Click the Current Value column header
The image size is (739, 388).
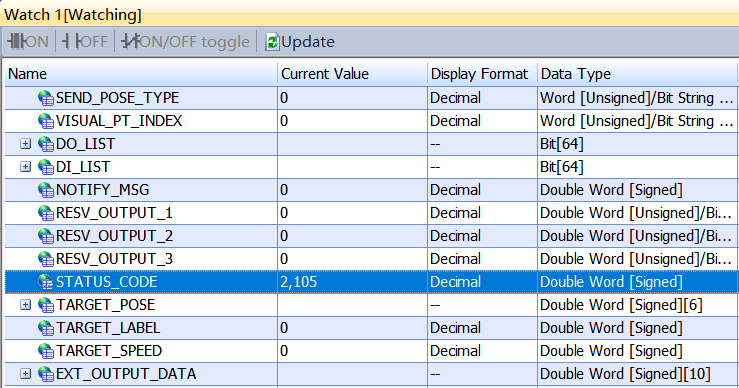pyautogui.click(x=353, y=74)
